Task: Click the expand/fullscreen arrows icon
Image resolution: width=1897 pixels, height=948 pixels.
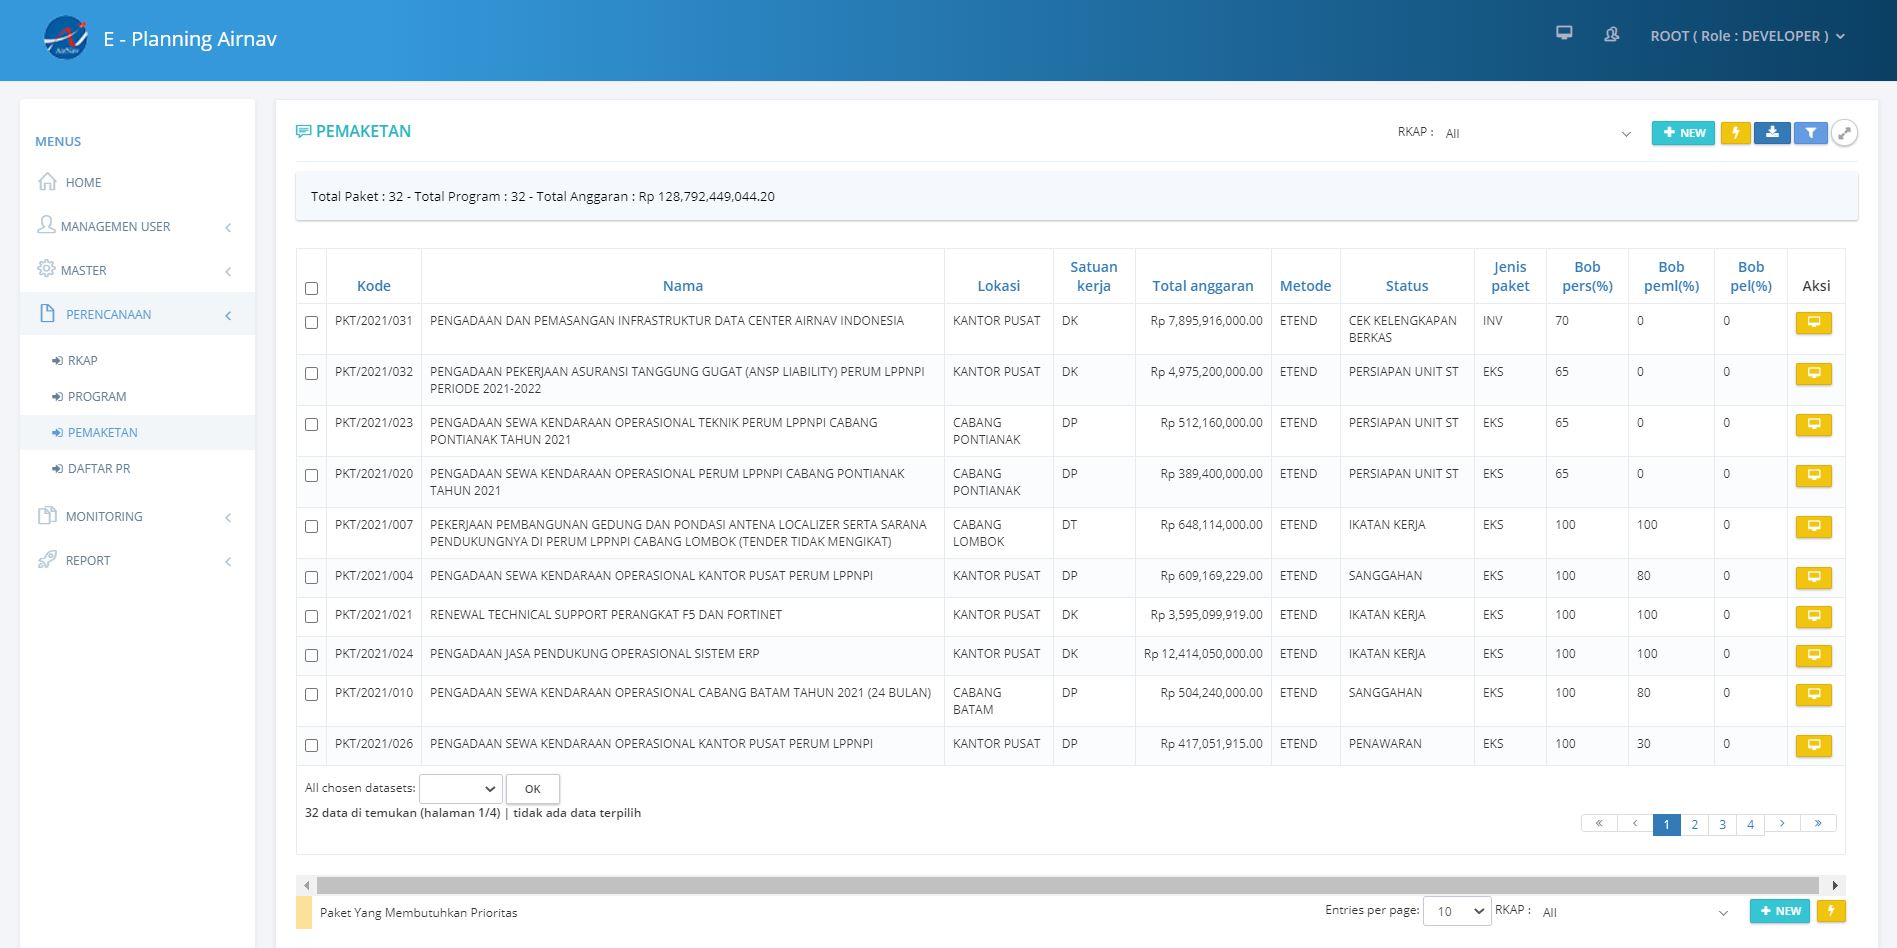Action: [x=1845, y=132]
